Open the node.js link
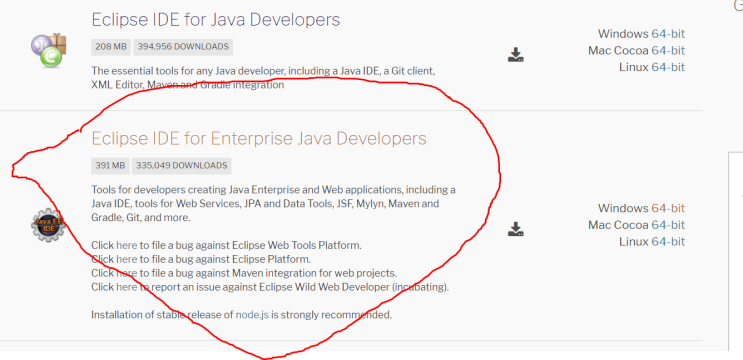The width and height of the screenshot is (743, 360). [x=252, y=315]
